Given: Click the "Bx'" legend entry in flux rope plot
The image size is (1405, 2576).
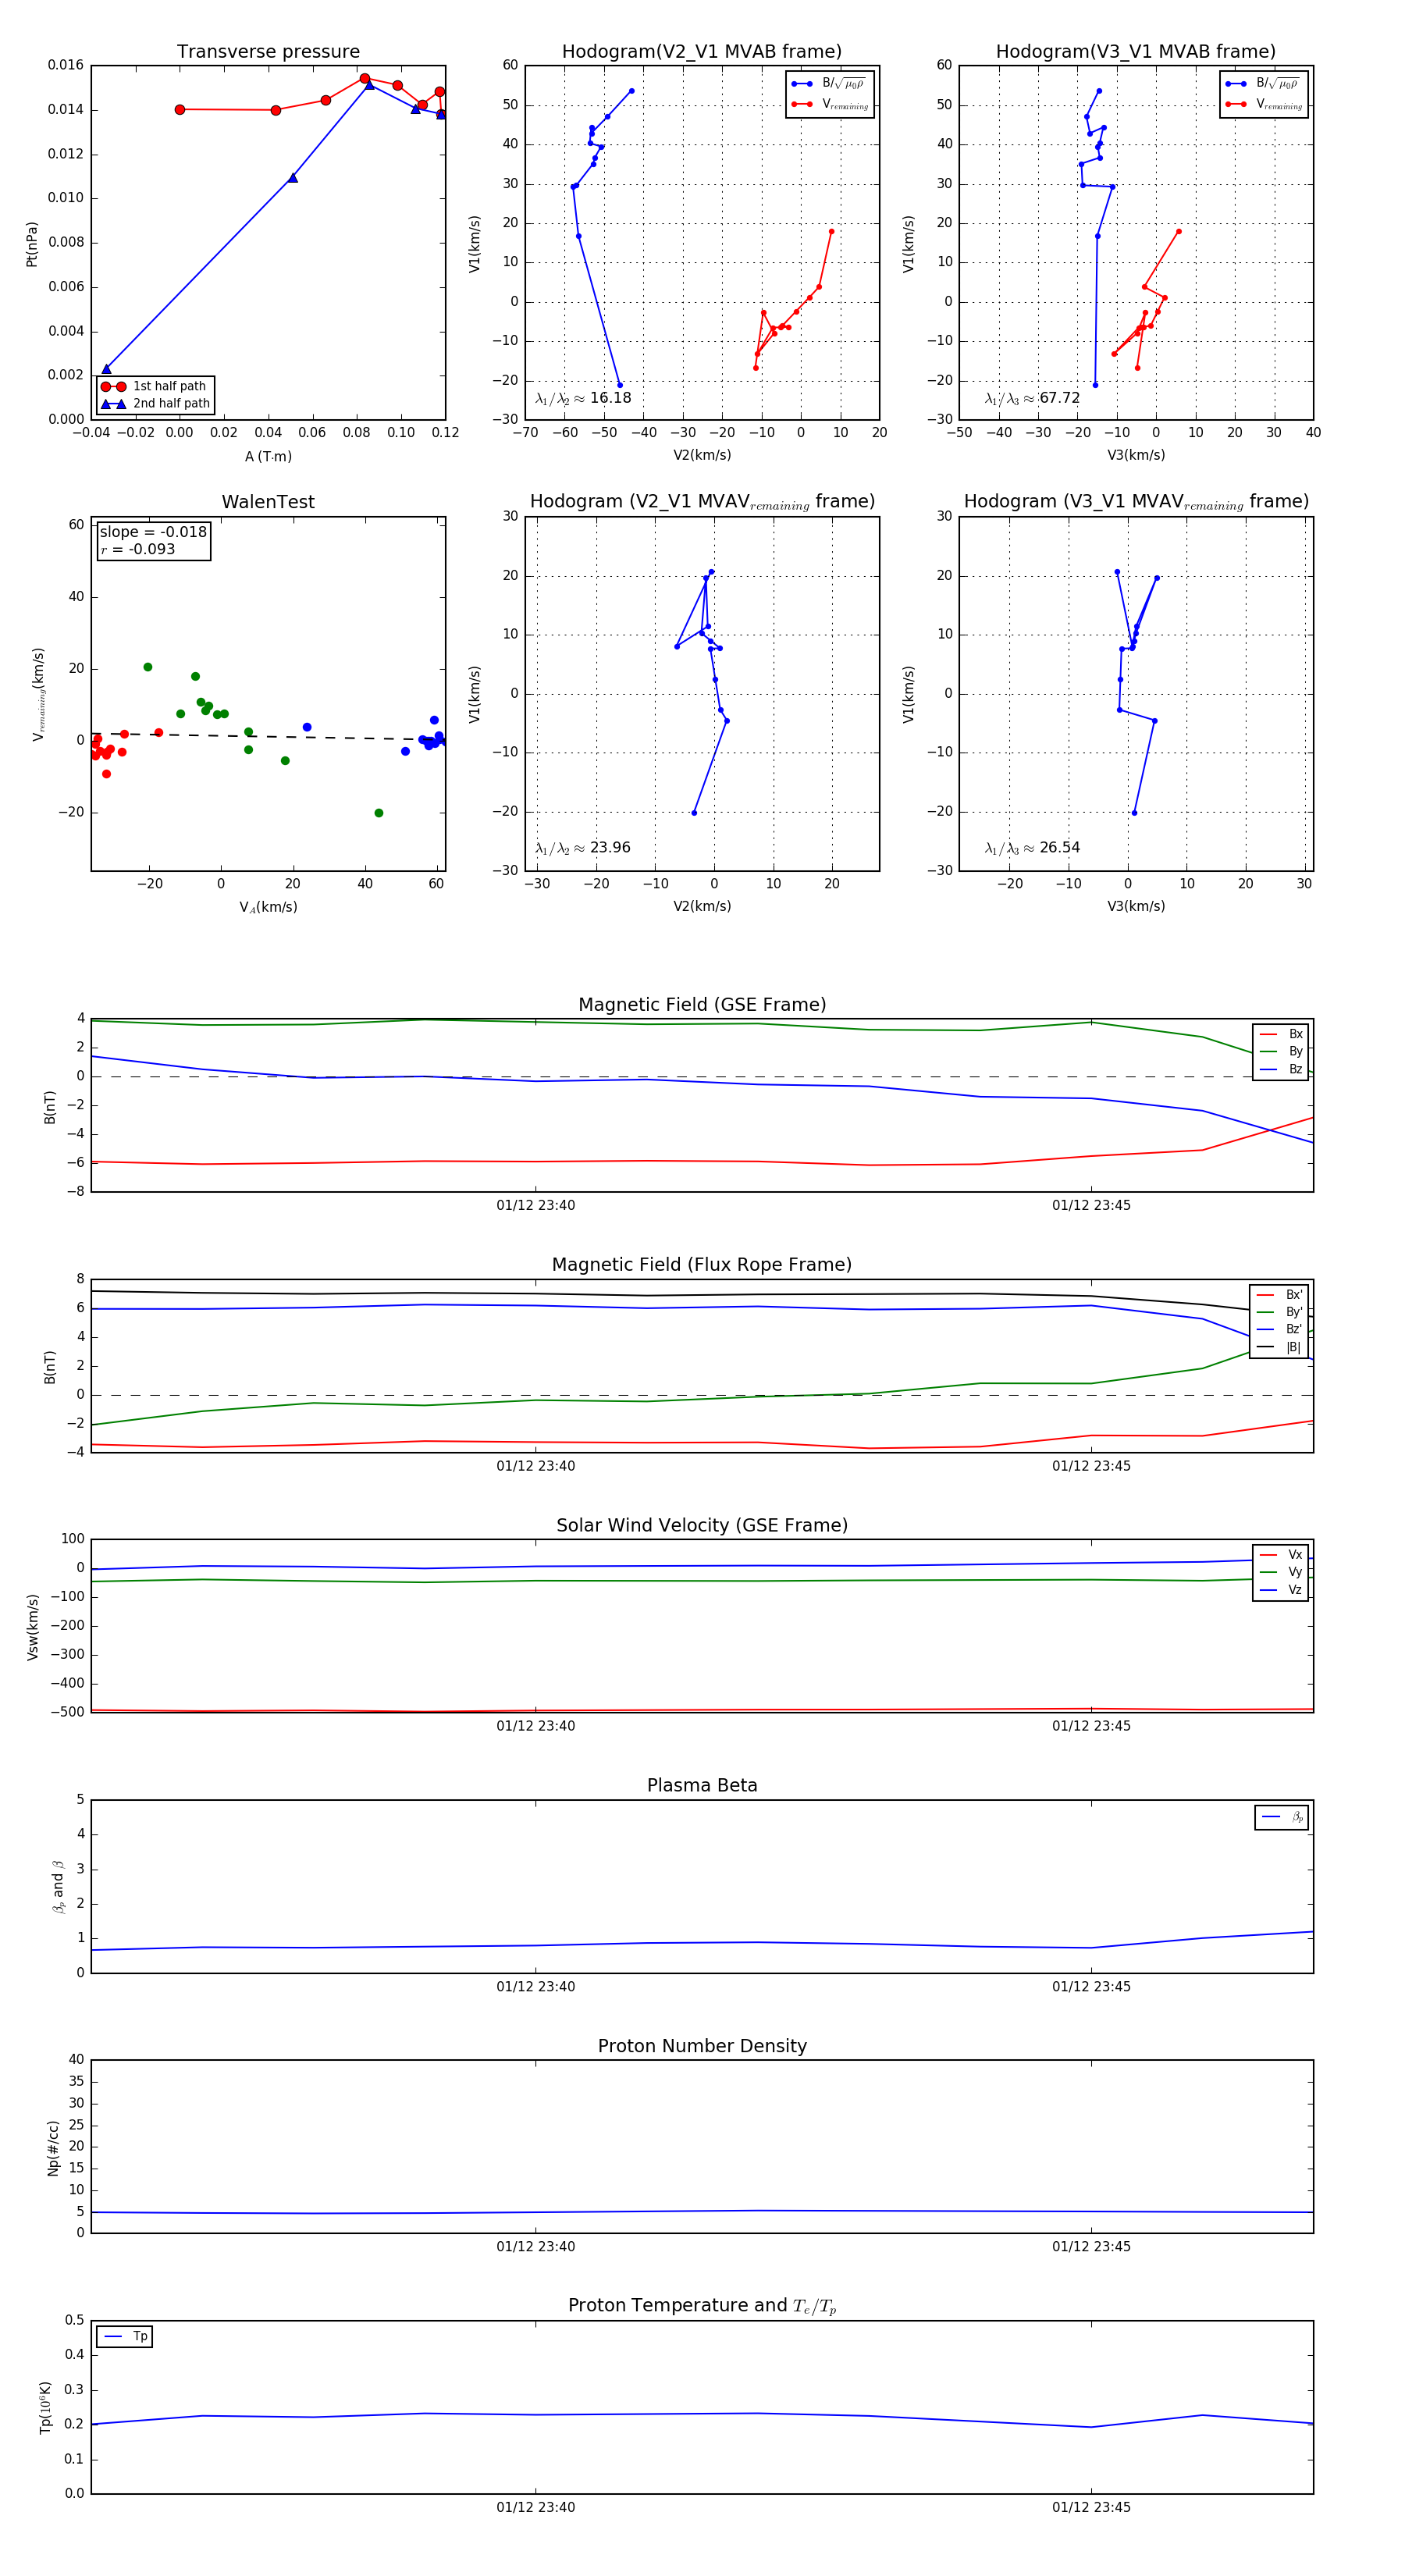Looking at the screenshot, I should point(1279,1294).
